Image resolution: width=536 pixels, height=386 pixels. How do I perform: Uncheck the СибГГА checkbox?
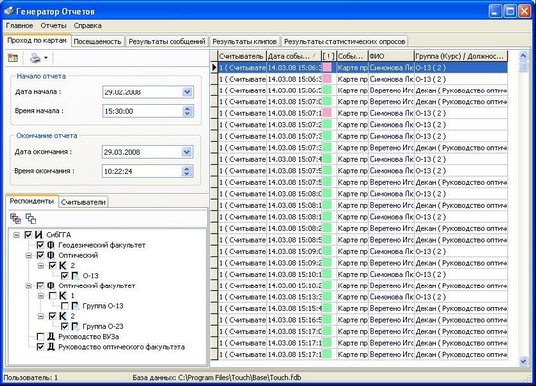tap(28, 235)
